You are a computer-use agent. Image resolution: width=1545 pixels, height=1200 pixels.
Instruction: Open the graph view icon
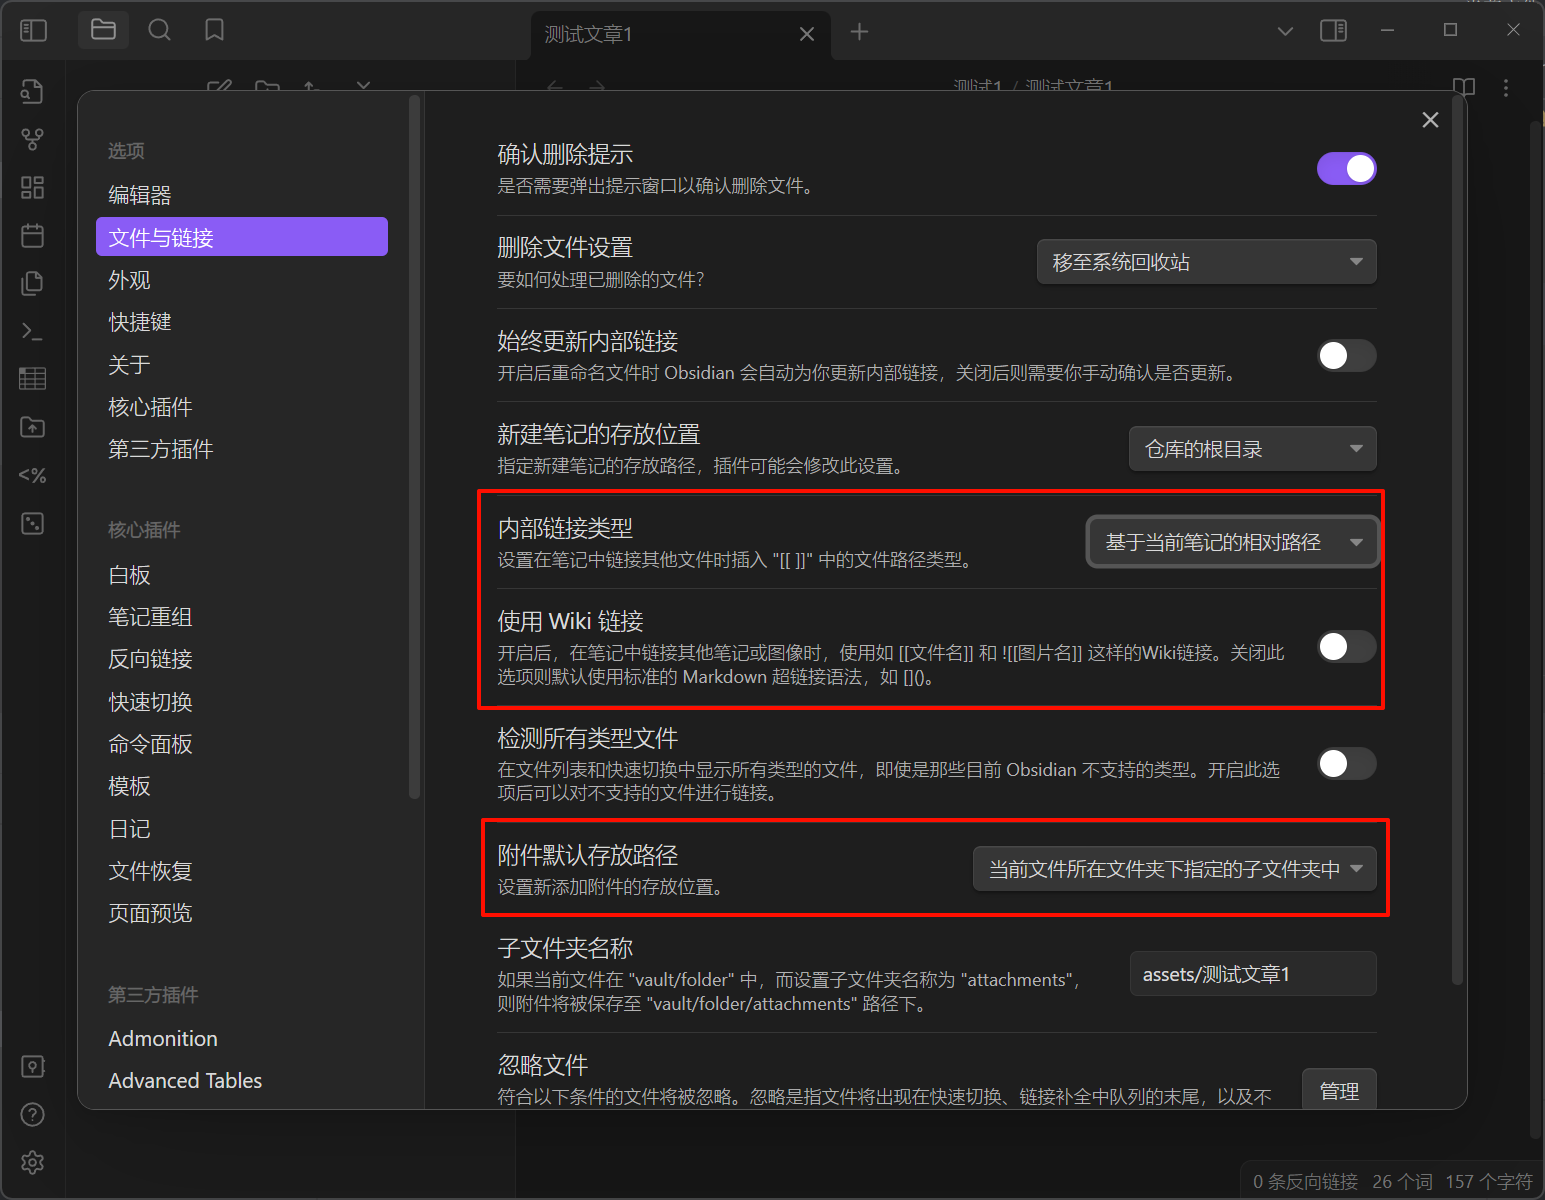(32, 139)
